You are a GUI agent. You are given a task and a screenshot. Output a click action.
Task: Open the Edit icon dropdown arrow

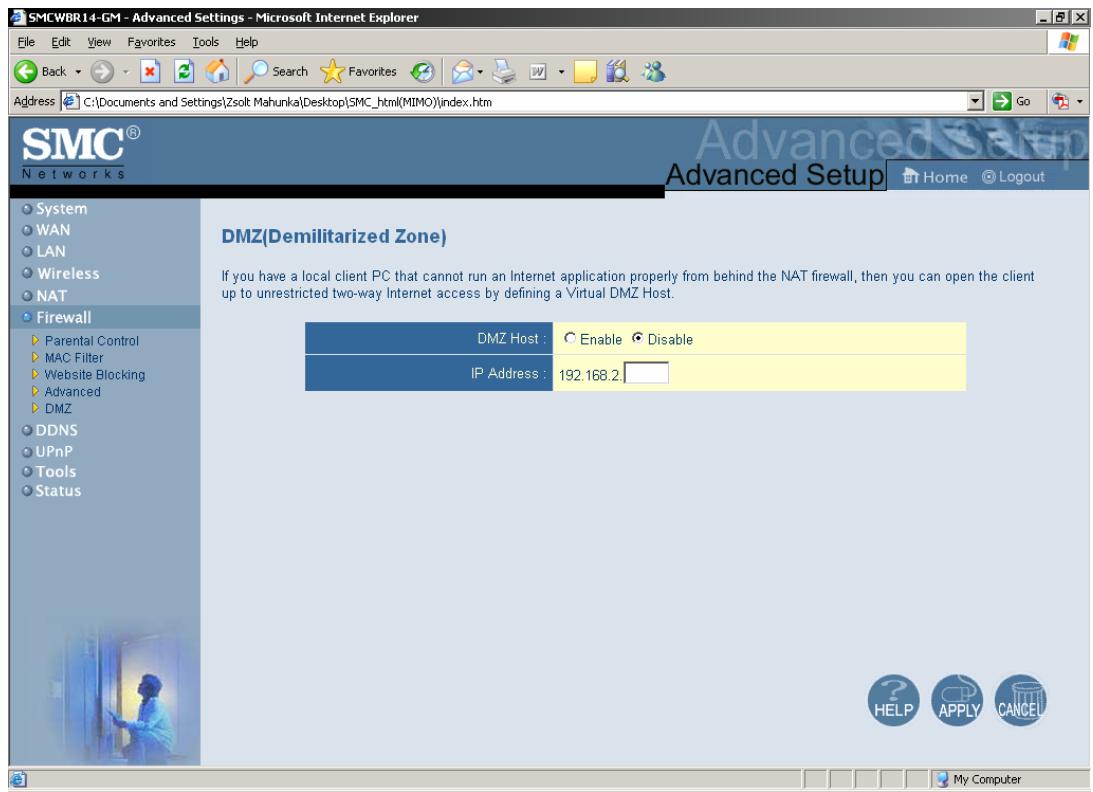(561, 71)
